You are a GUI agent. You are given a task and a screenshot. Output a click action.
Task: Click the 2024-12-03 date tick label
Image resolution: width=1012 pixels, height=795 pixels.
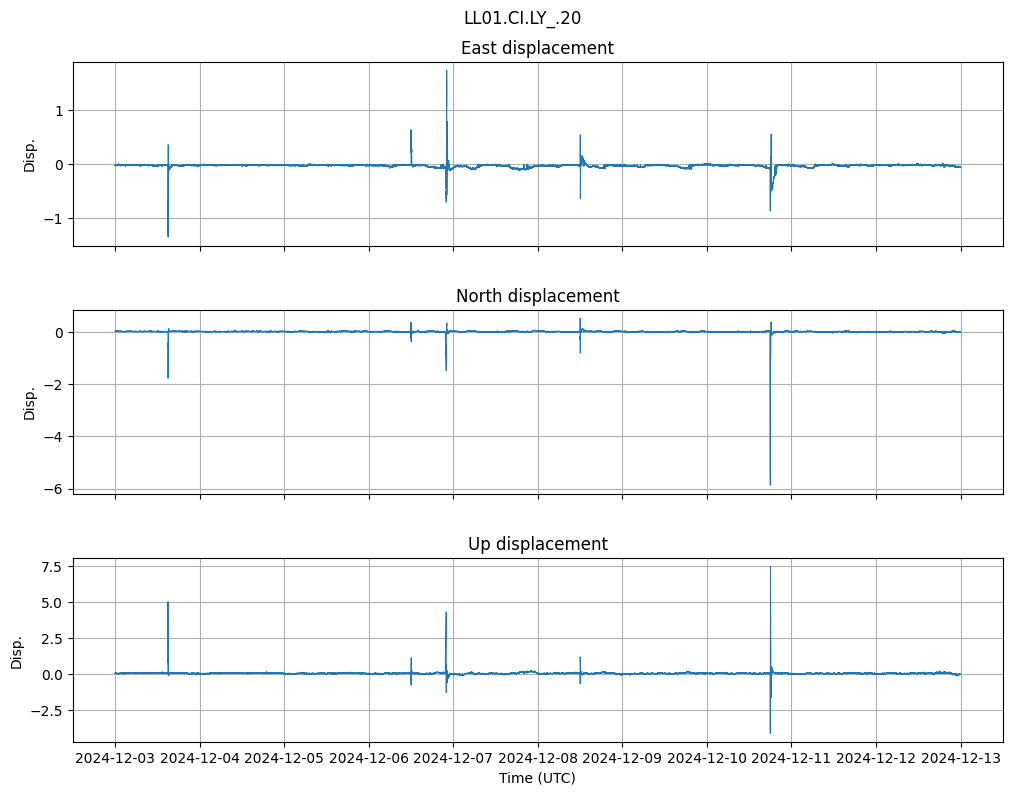115,759
